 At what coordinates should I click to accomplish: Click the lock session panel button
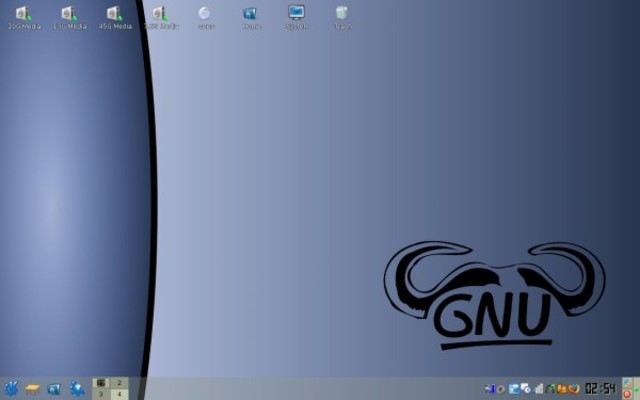click(x=627, y=383)
